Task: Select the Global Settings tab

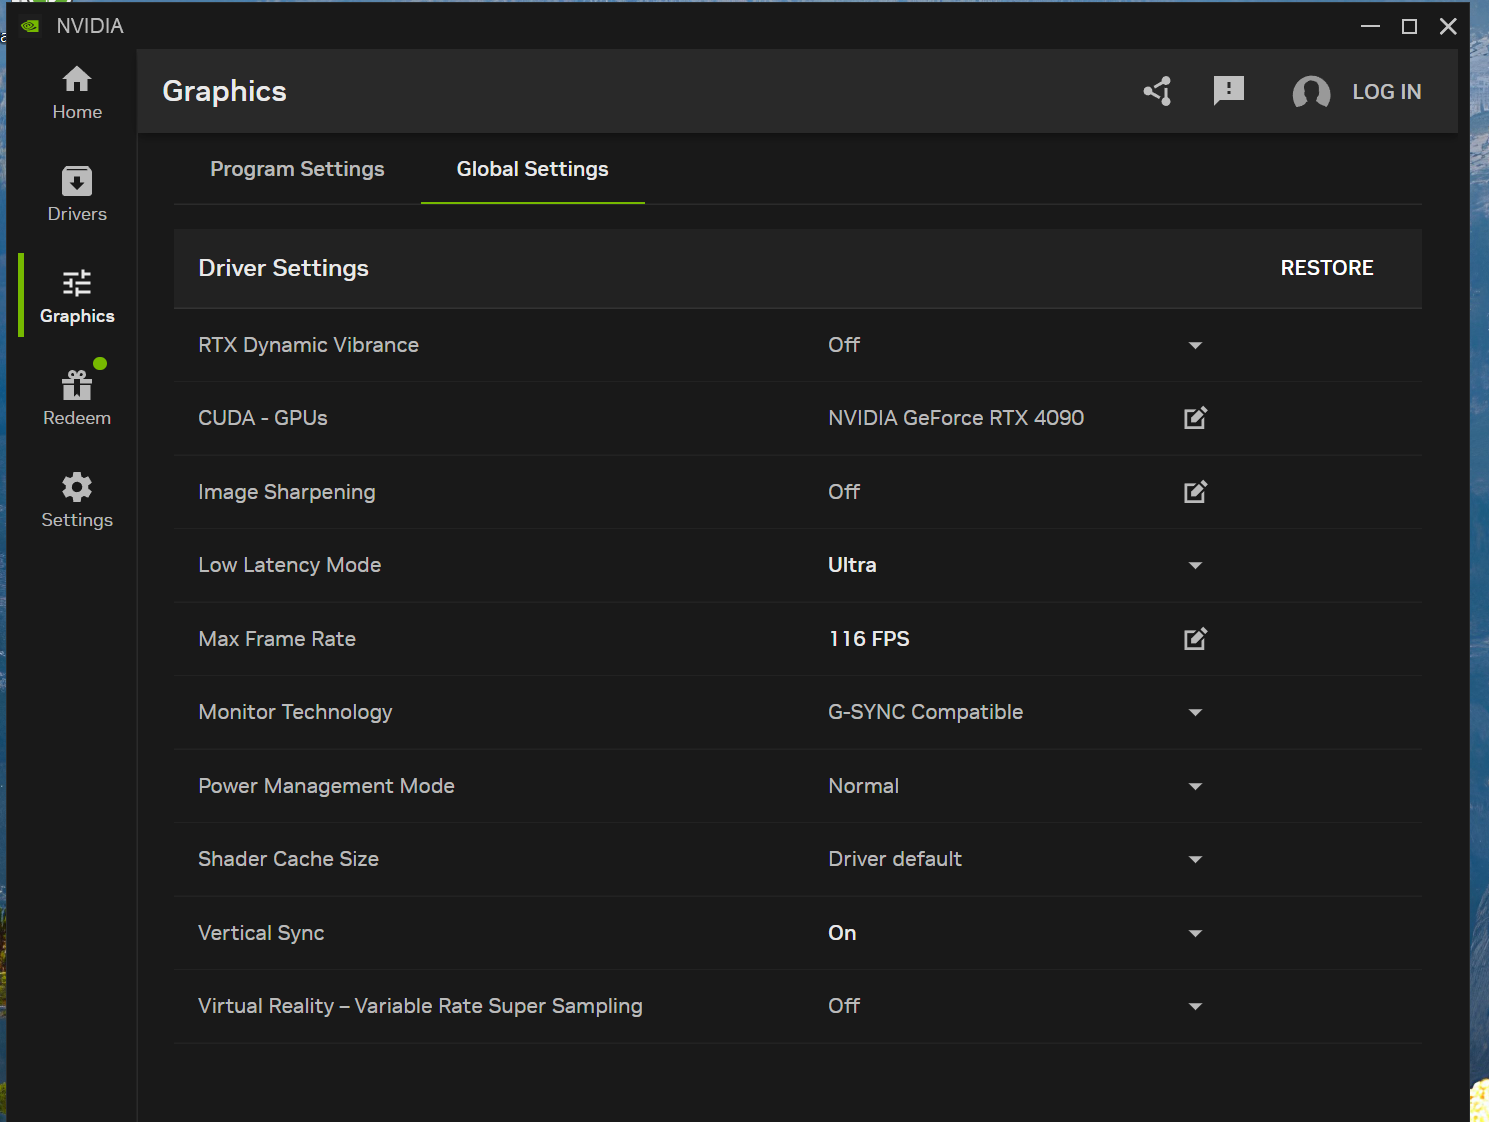Action: pos(532,169)
